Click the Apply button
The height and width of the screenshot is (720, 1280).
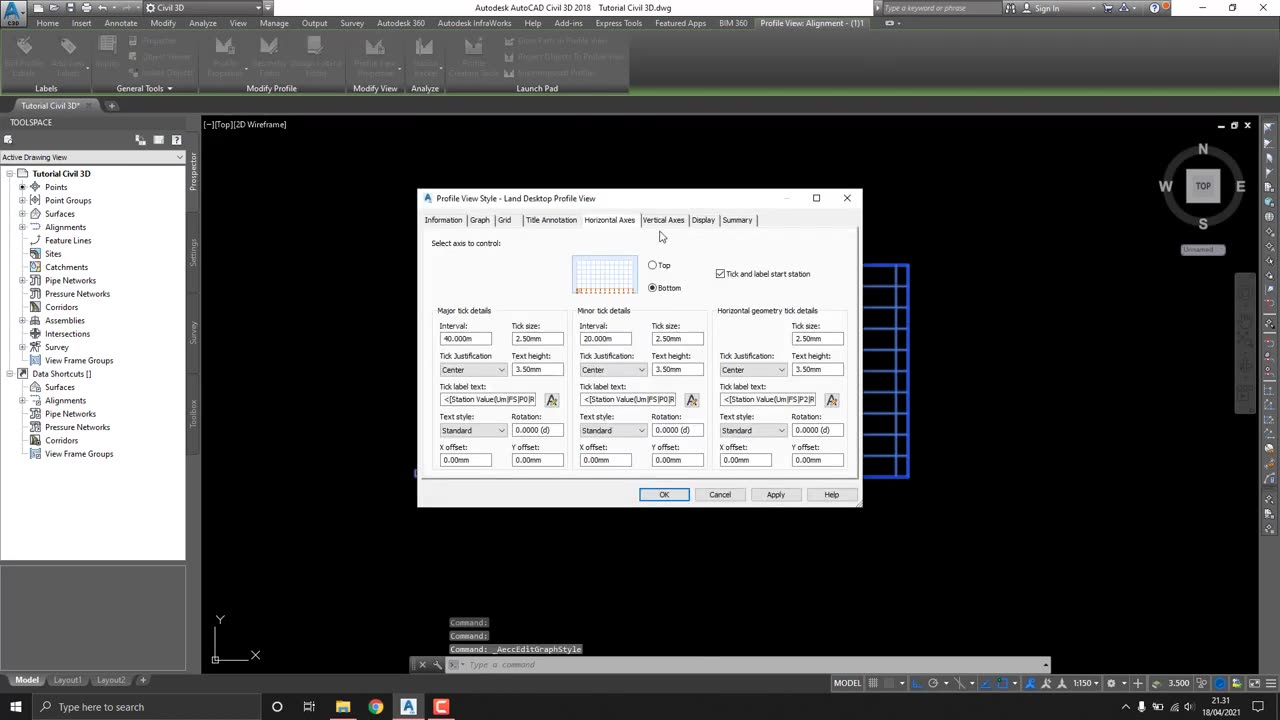776,495
